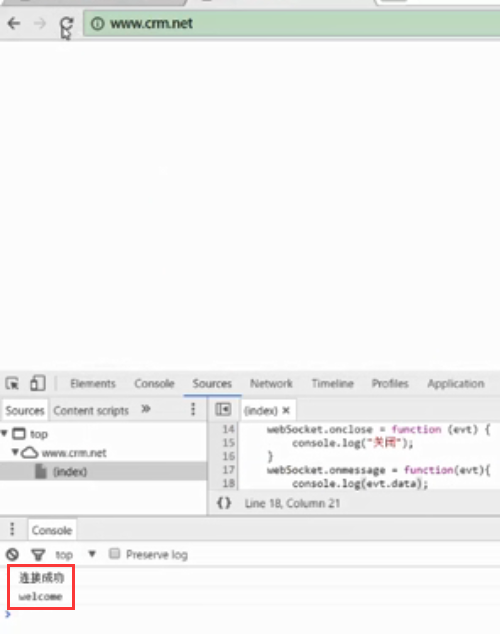Enable the Preserve log checkbox
Viewport: 500px width, 634px height.
pyautogui.click(x=115, y=553)
